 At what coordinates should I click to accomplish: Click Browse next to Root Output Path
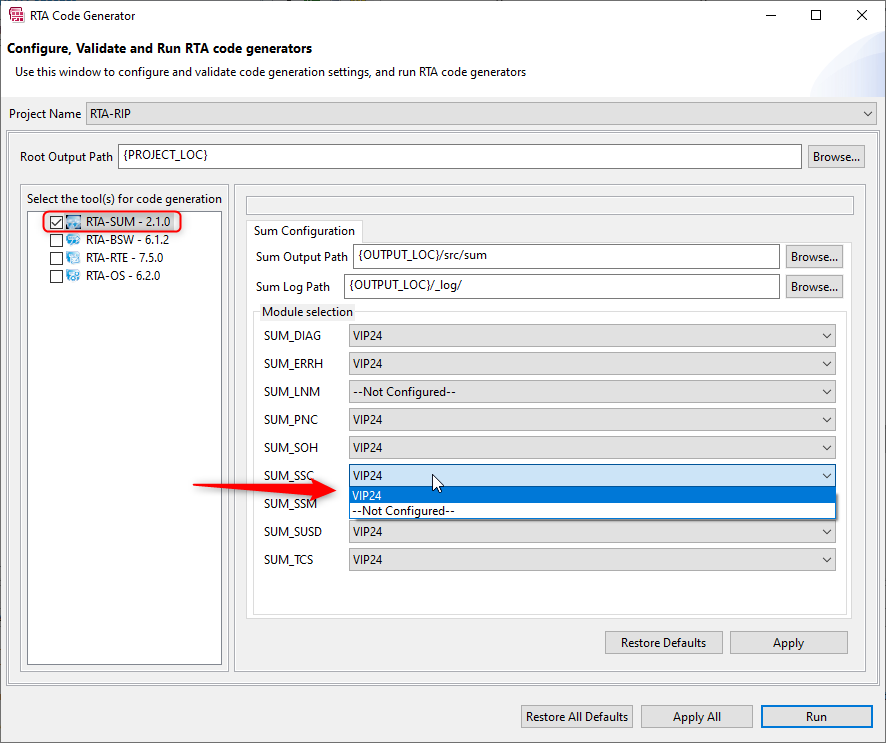tap(836, 157)
